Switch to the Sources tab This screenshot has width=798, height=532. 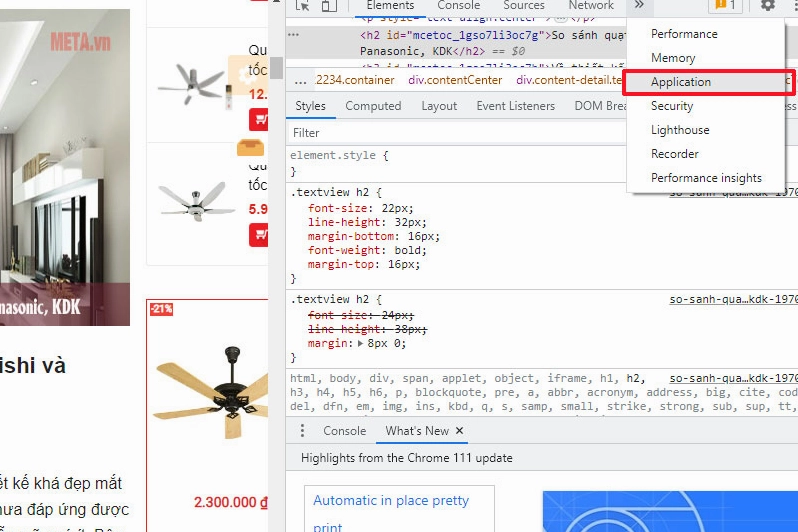pyautogui.click(x=524, y=6)
